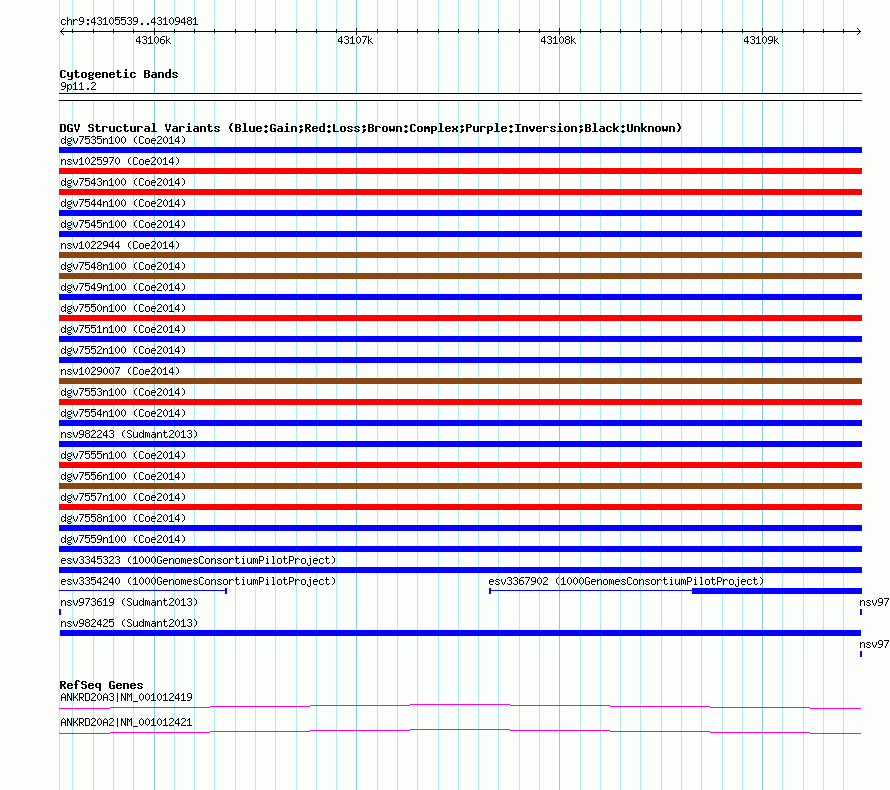Screen dimensions: 890x790
Task: Click the blue bar for nsv982425
Action: tap(460, 633)
